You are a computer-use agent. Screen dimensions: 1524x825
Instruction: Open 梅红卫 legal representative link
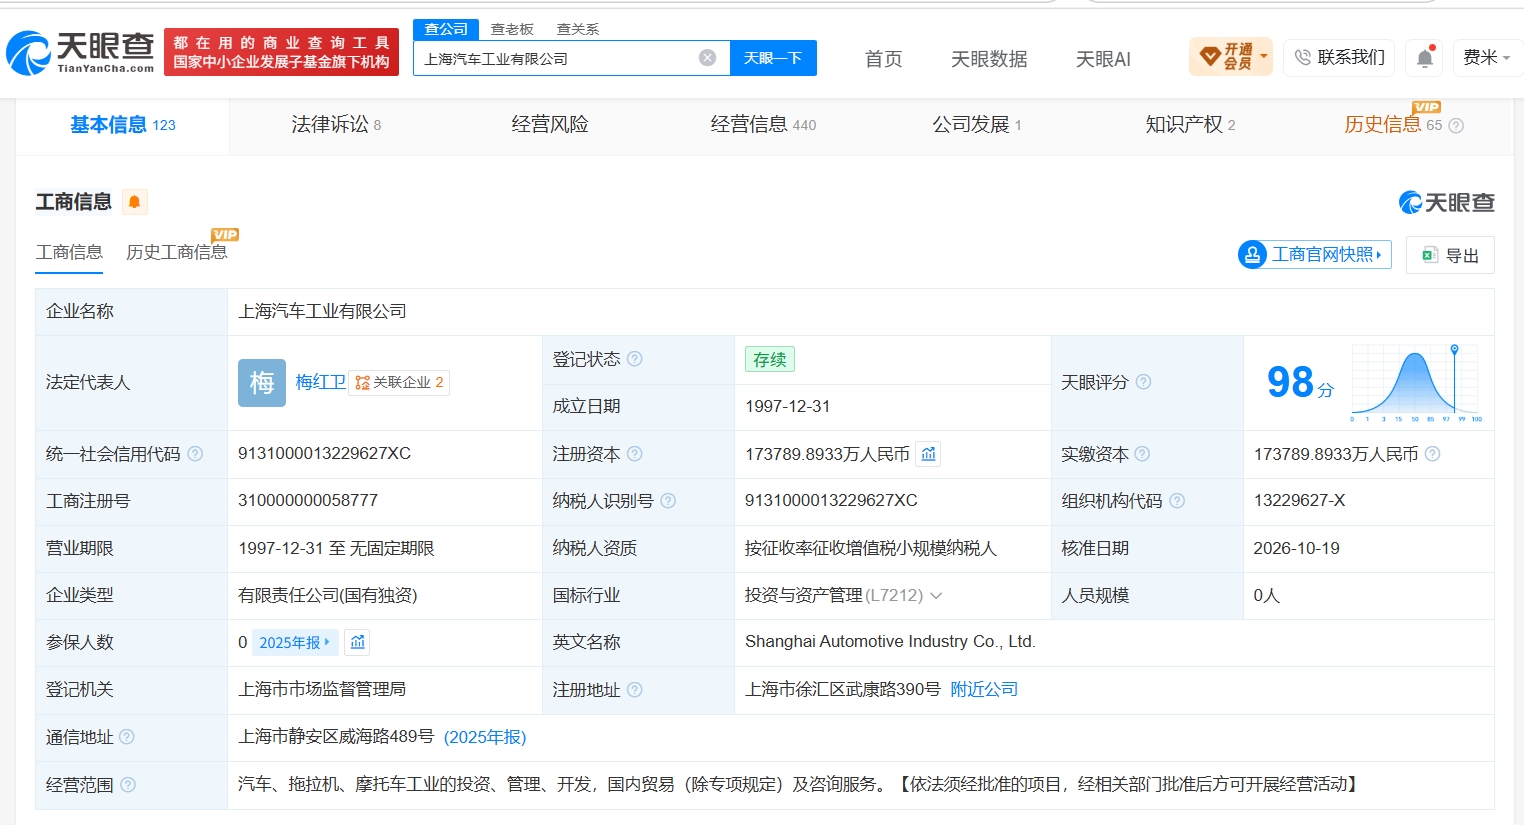[x=320, y=382]
